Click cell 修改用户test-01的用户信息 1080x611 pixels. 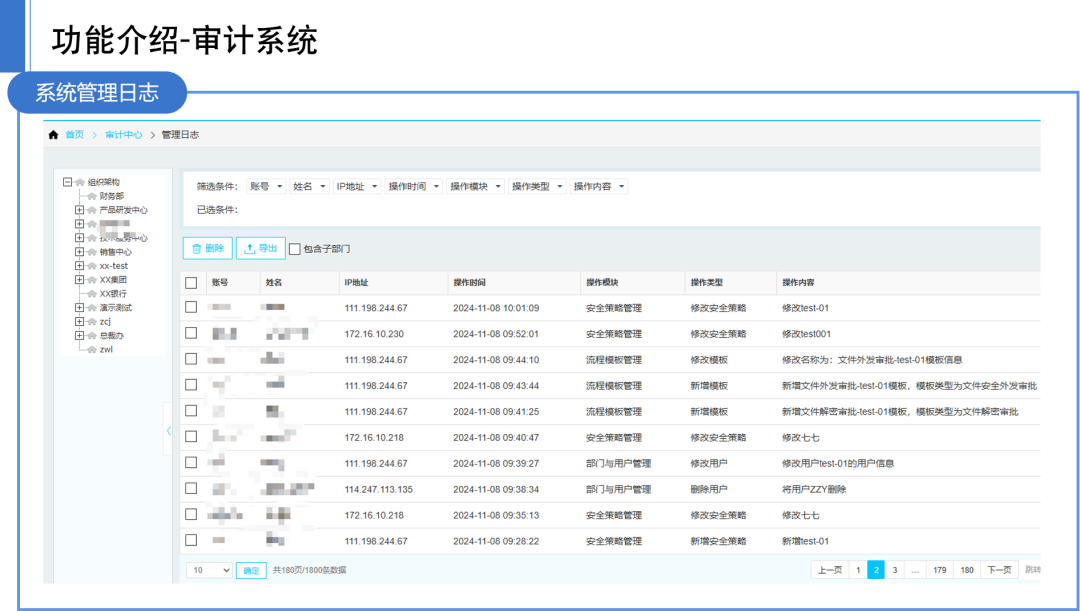[838, 464]
